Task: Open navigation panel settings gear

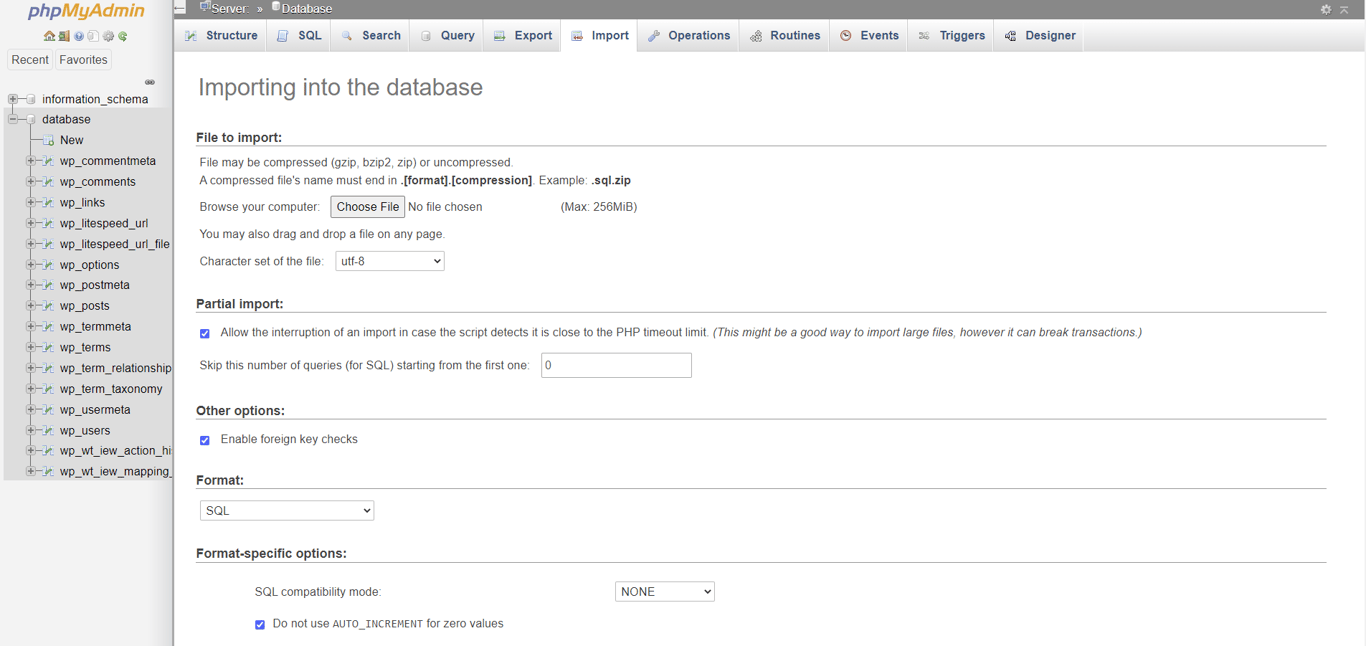Action: point(107,35)
